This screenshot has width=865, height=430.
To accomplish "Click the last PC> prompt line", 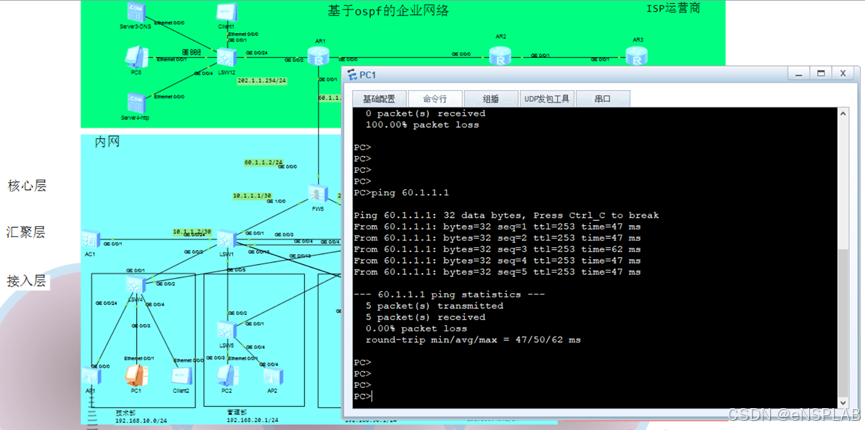I will [363, 396].
